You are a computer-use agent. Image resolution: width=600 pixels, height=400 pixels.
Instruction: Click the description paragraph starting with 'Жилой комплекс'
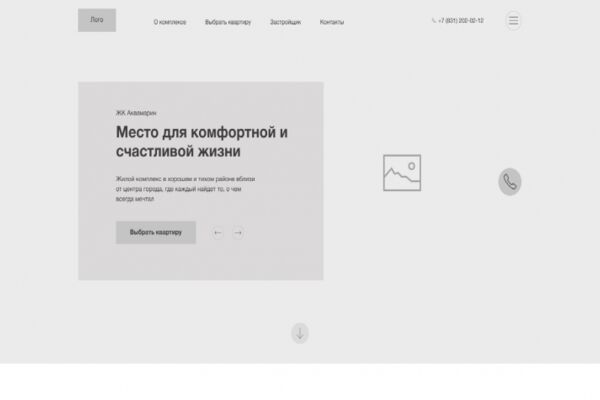click(x=186, y=189)
